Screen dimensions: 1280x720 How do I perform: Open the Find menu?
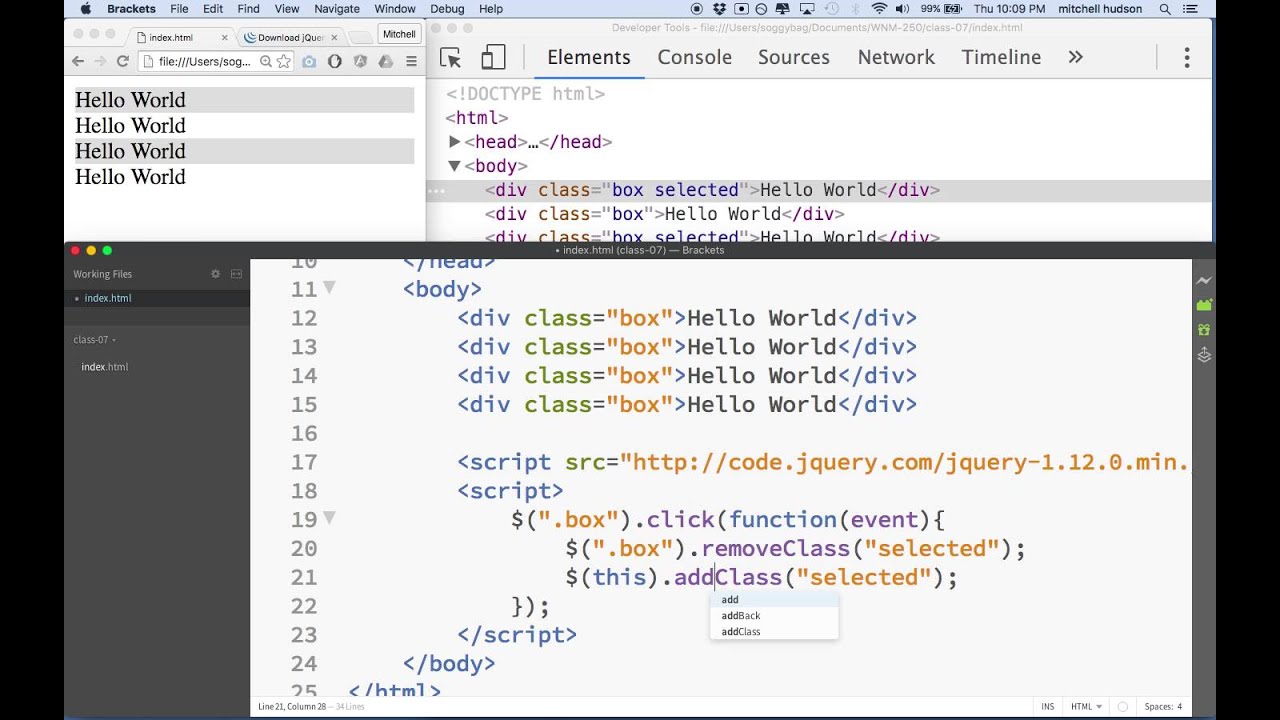(x=249, y=9)
